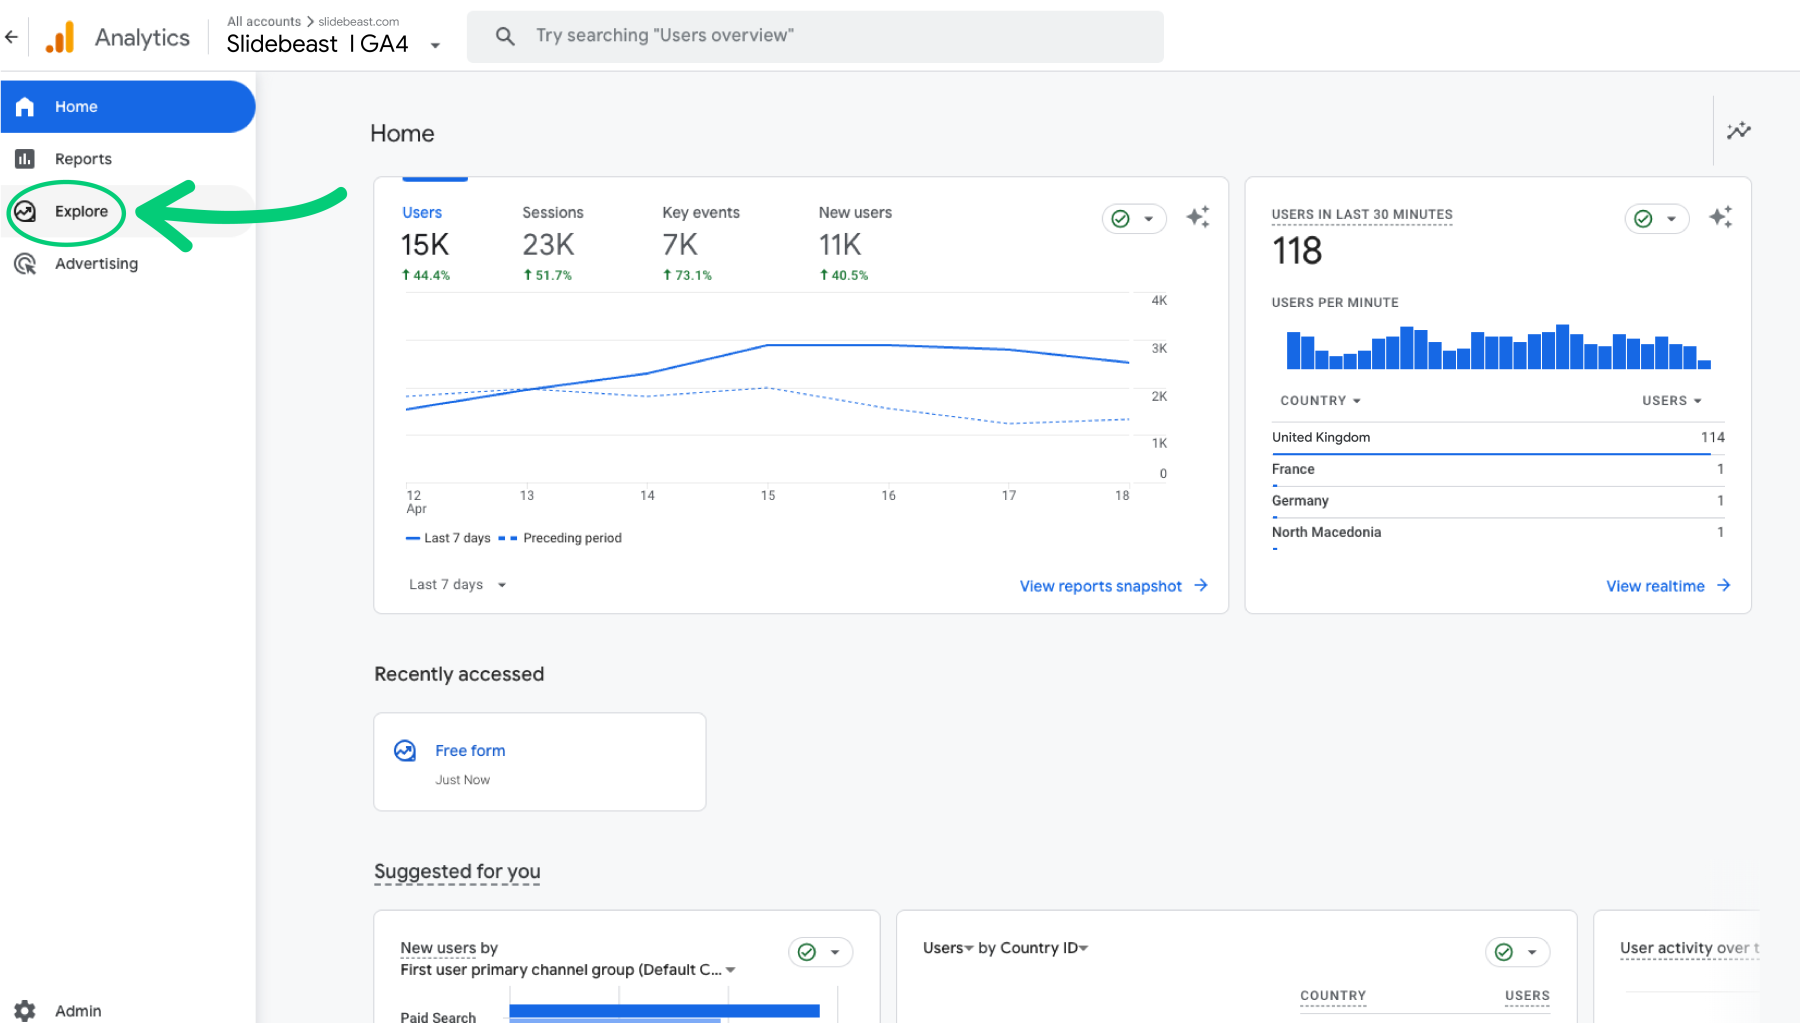Screen dimensions: 1800x1023
Task: Click the search magnifier icon
Action: coord(505,36)
